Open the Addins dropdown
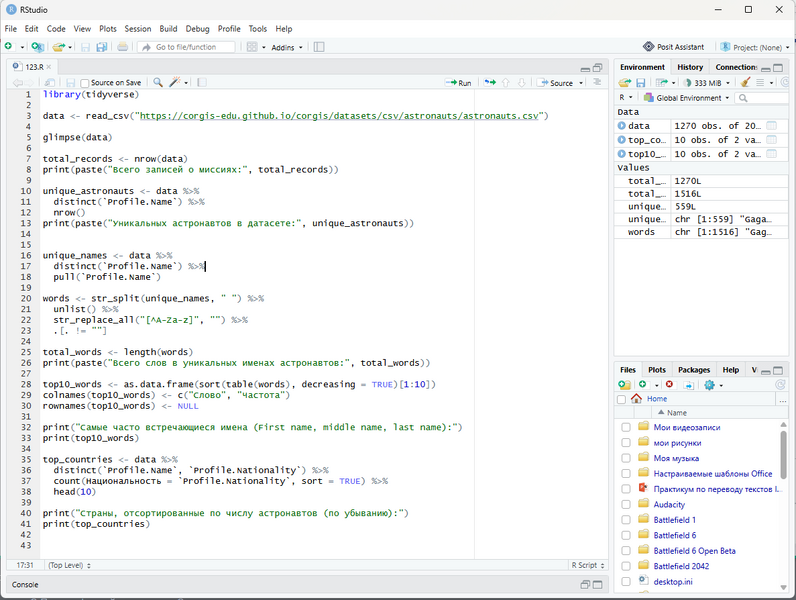 click(287, 47)
